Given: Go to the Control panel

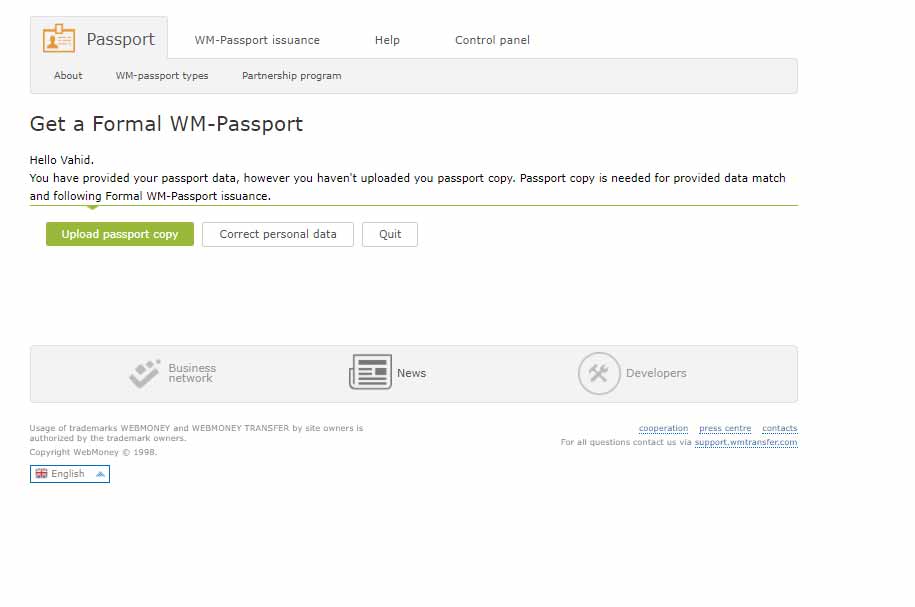Looking at the screenshot, I should [x=493, y=40].
